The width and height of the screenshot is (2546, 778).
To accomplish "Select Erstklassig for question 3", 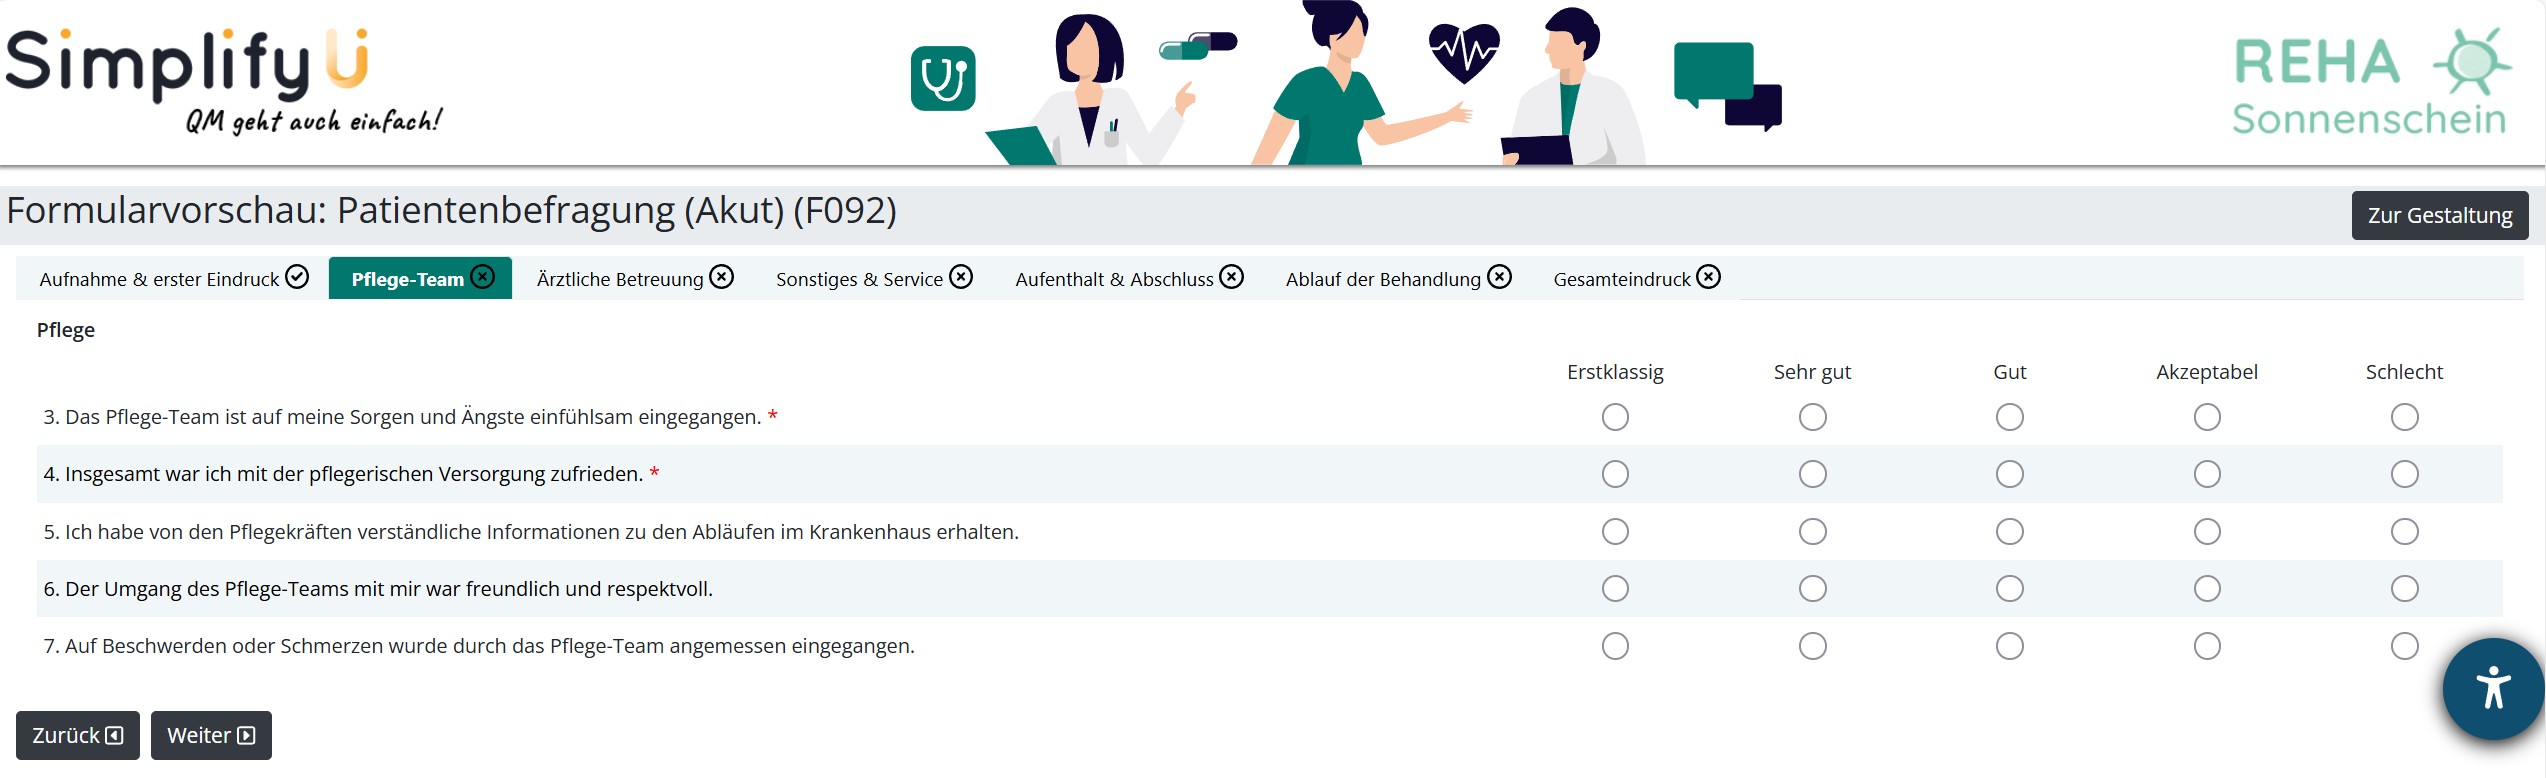I will coord(1615,417).
